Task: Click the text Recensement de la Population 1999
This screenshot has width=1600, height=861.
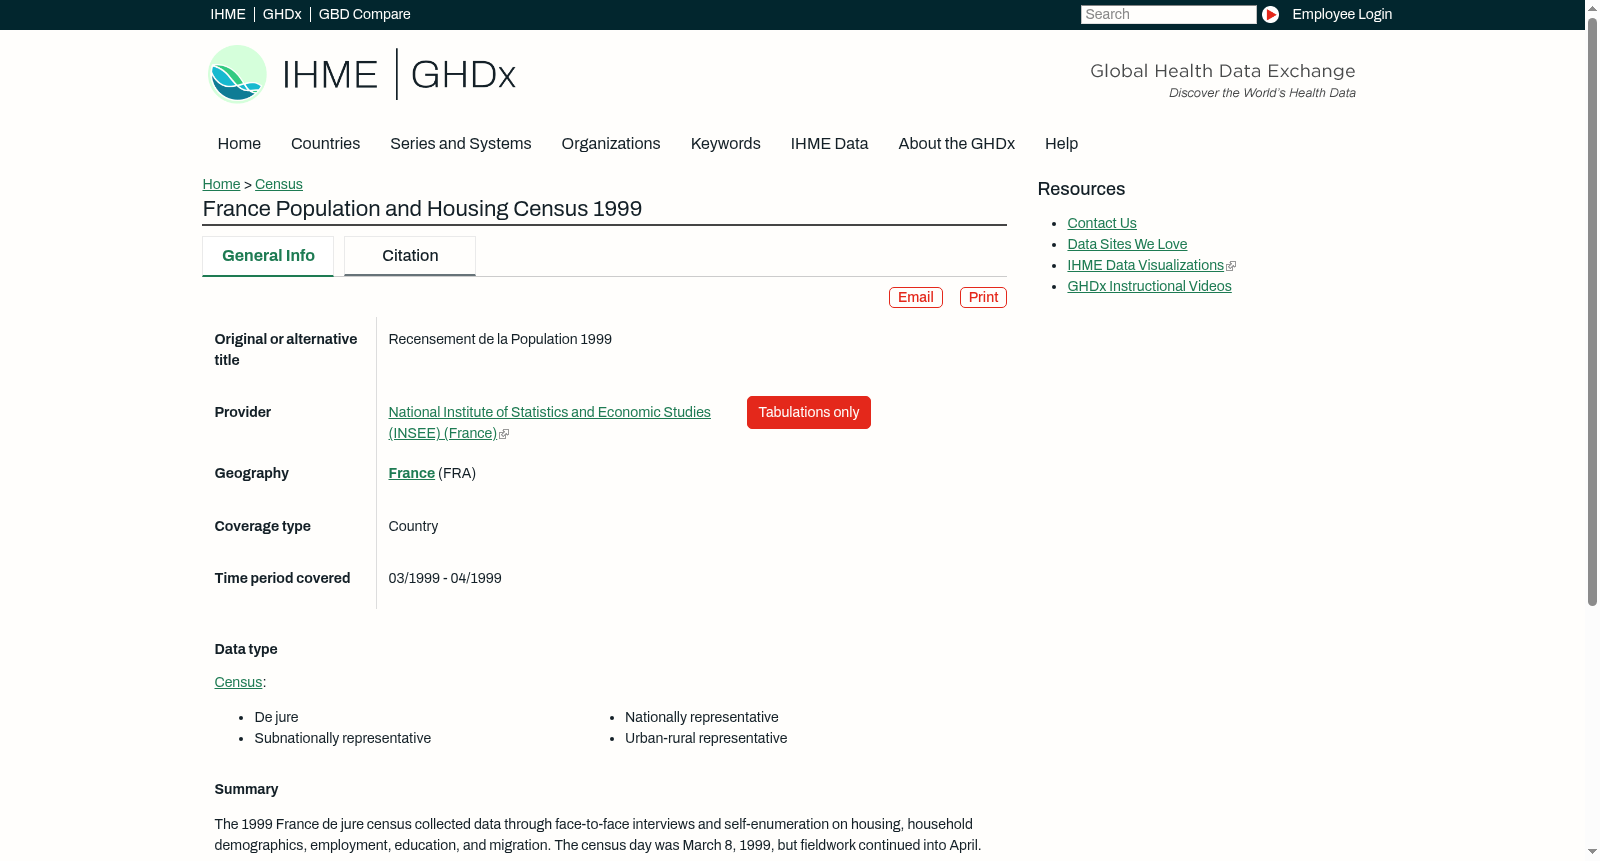Action: pyautogui.click(x=500, y=339)
